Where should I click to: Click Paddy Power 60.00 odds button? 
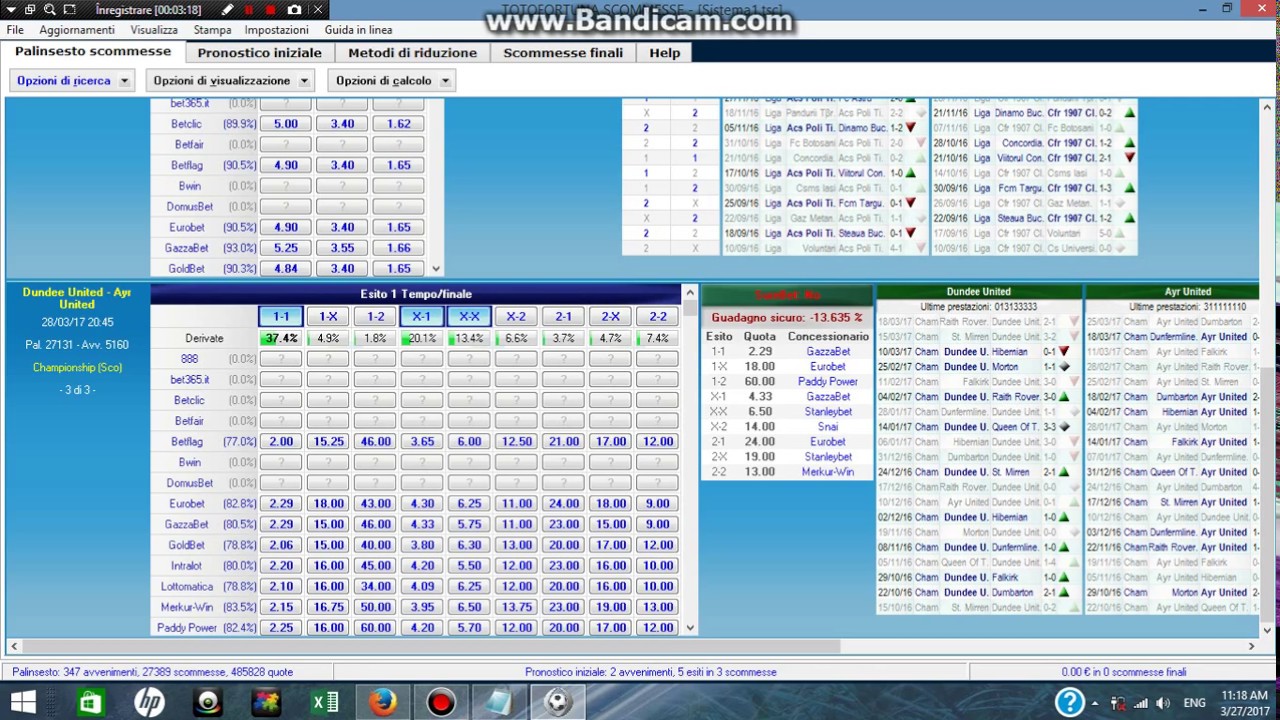(x=375, y=627)
